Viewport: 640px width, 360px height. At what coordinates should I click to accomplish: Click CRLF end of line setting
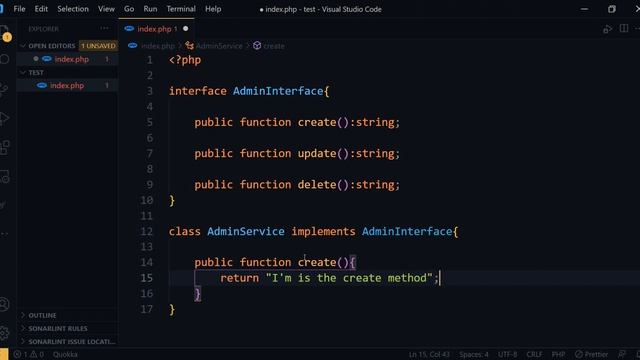(534, 354)
